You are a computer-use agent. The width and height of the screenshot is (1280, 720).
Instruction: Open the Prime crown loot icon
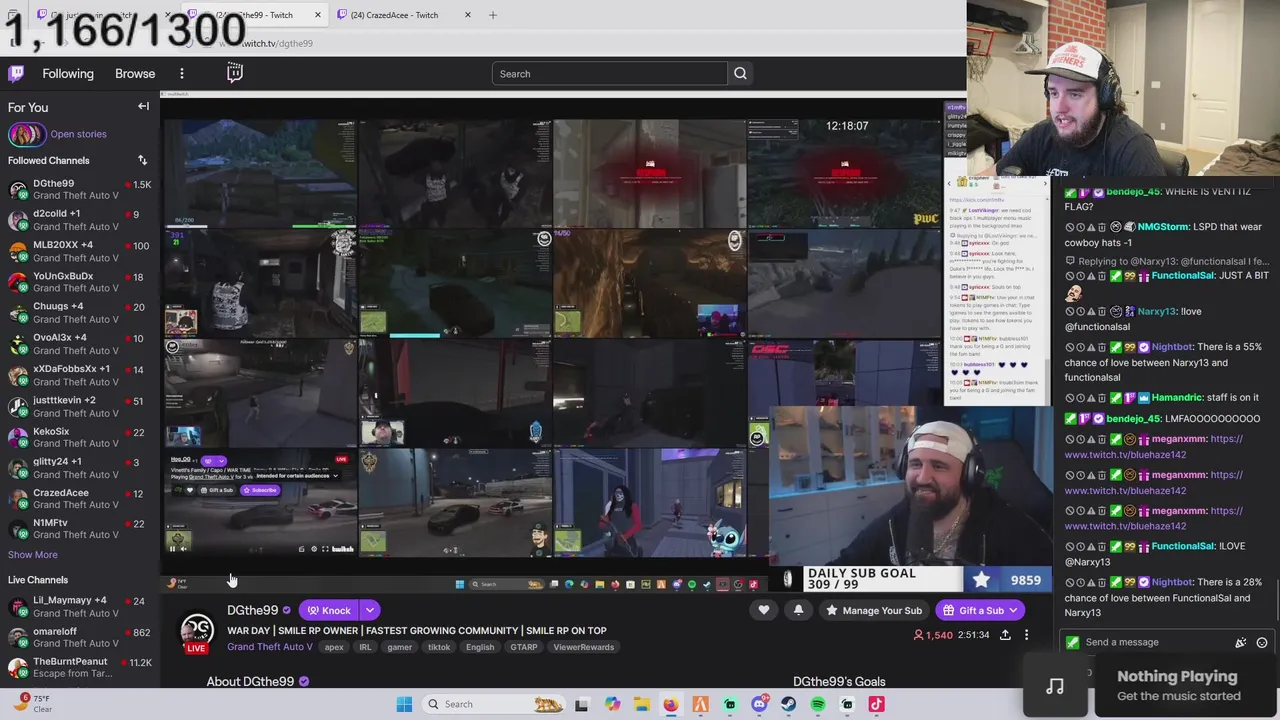coord(235,73)
